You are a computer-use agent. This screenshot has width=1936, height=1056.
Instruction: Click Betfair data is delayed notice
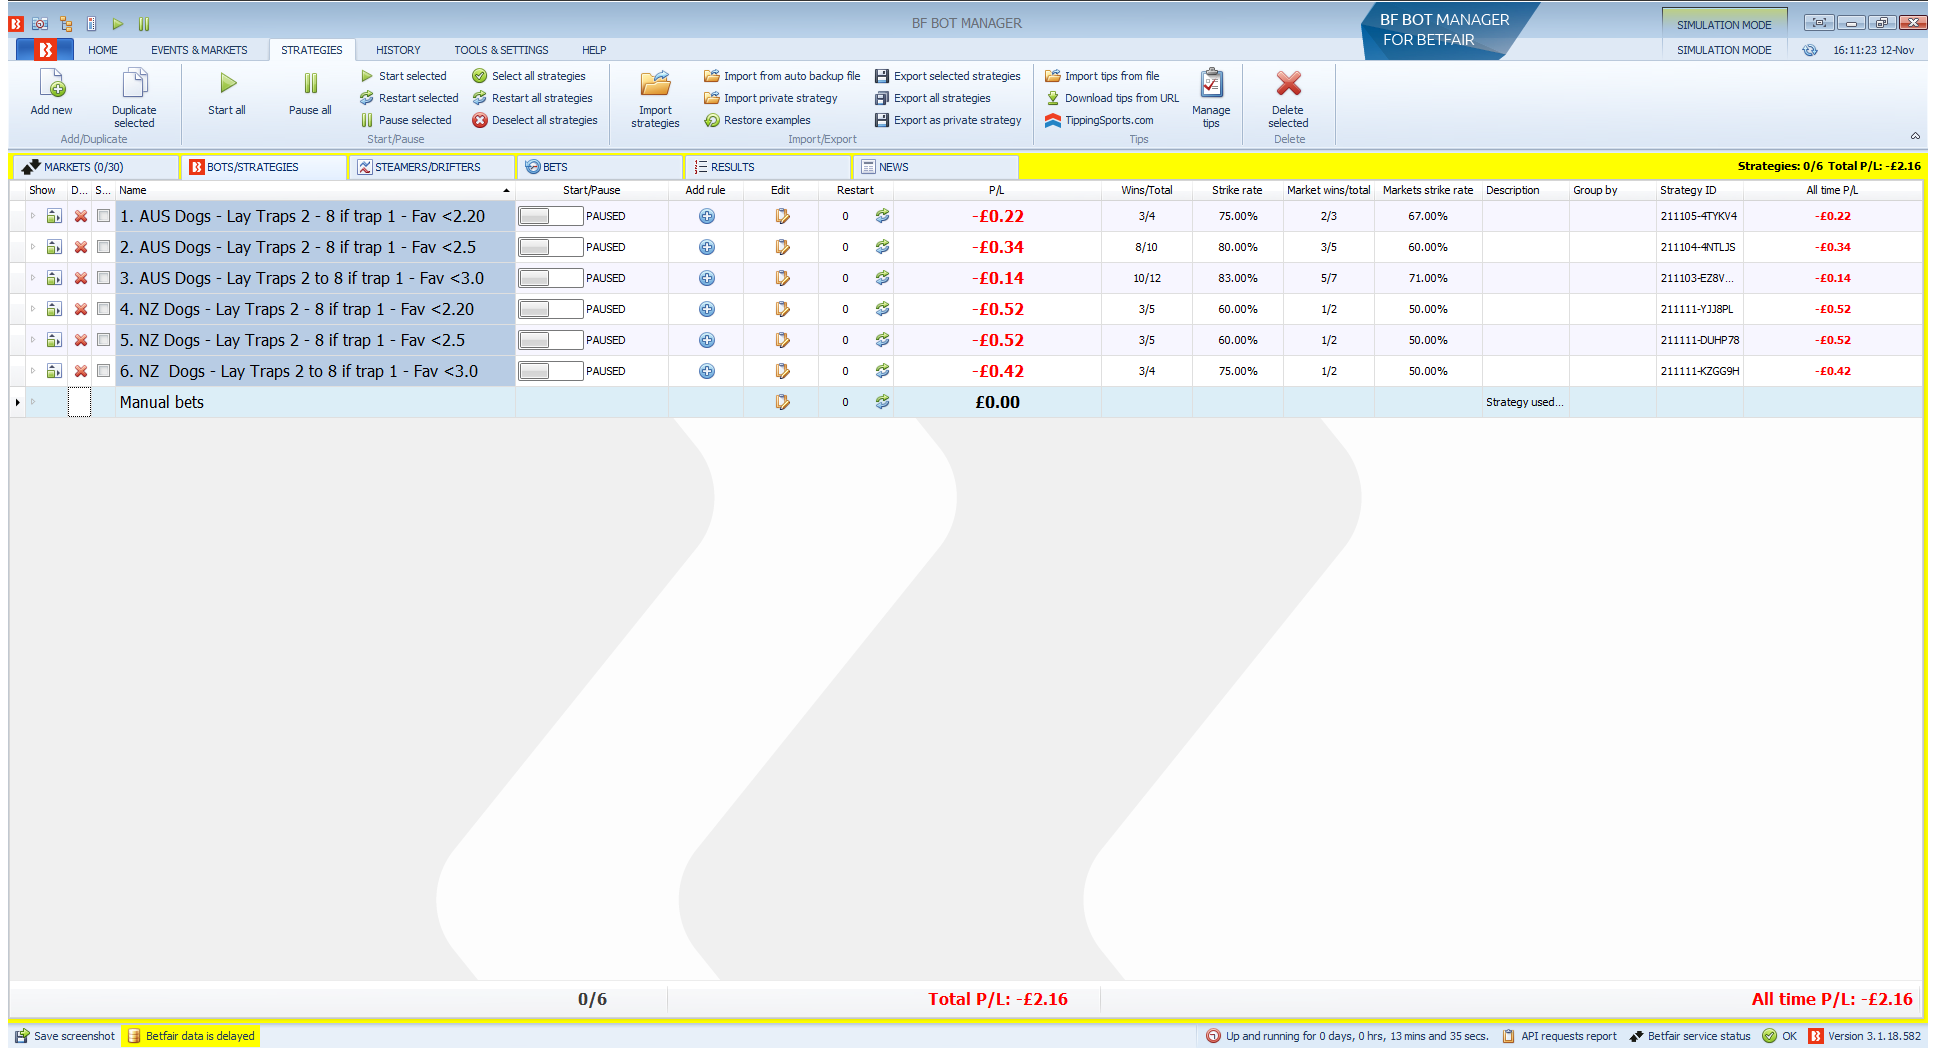pyautogui.click(x=190, y=1036)
